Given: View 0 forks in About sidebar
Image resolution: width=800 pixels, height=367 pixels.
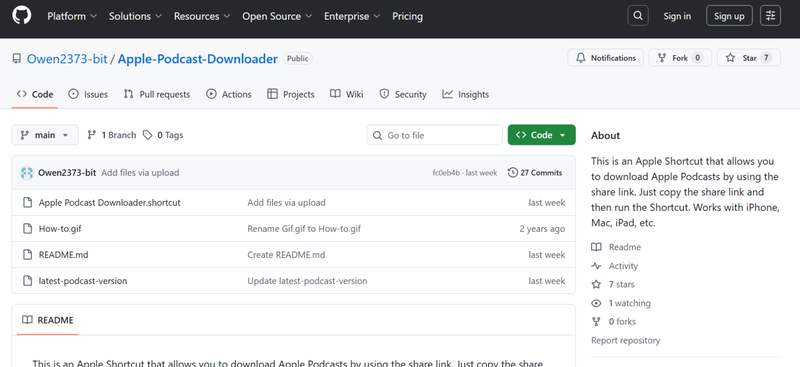Looking at the screenshot, I should point(613,322).
